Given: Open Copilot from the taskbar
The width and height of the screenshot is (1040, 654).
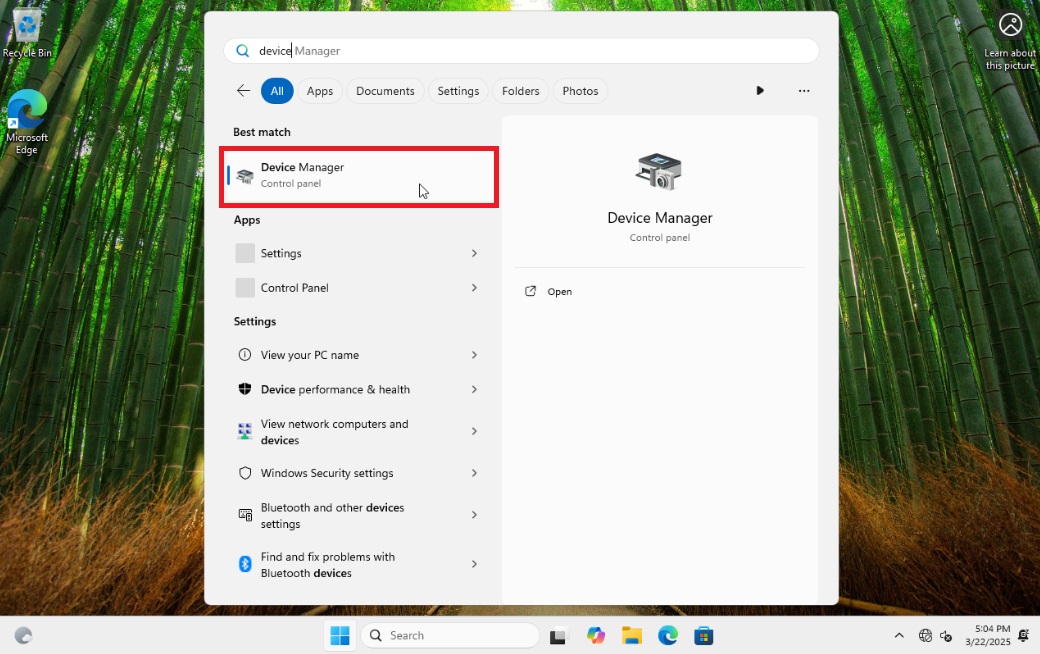Looking at the screenshot, I should click(596, 635).
